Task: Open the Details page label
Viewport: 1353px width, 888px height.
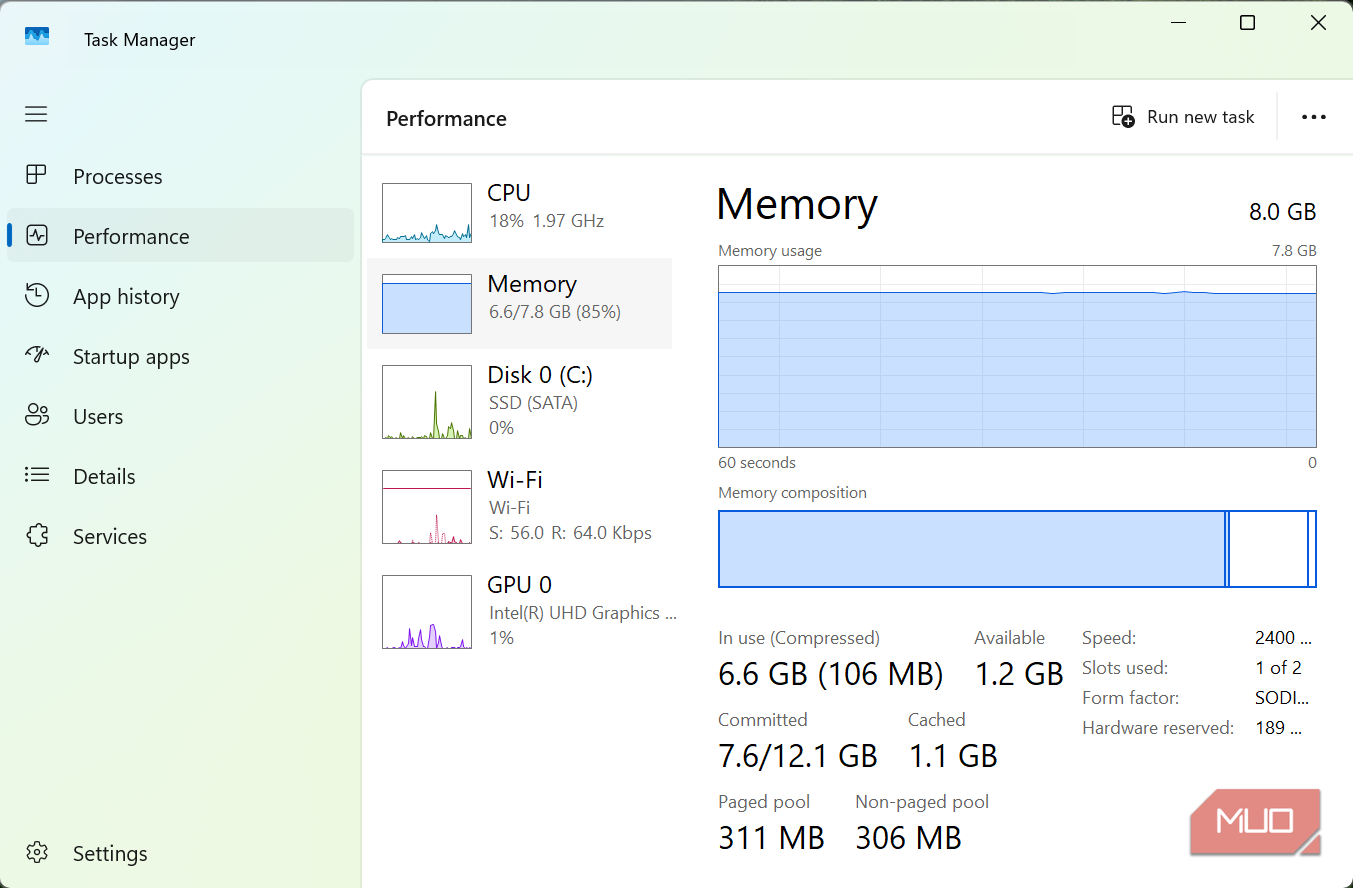Action: pyautogui.click(x=104, y=477)
